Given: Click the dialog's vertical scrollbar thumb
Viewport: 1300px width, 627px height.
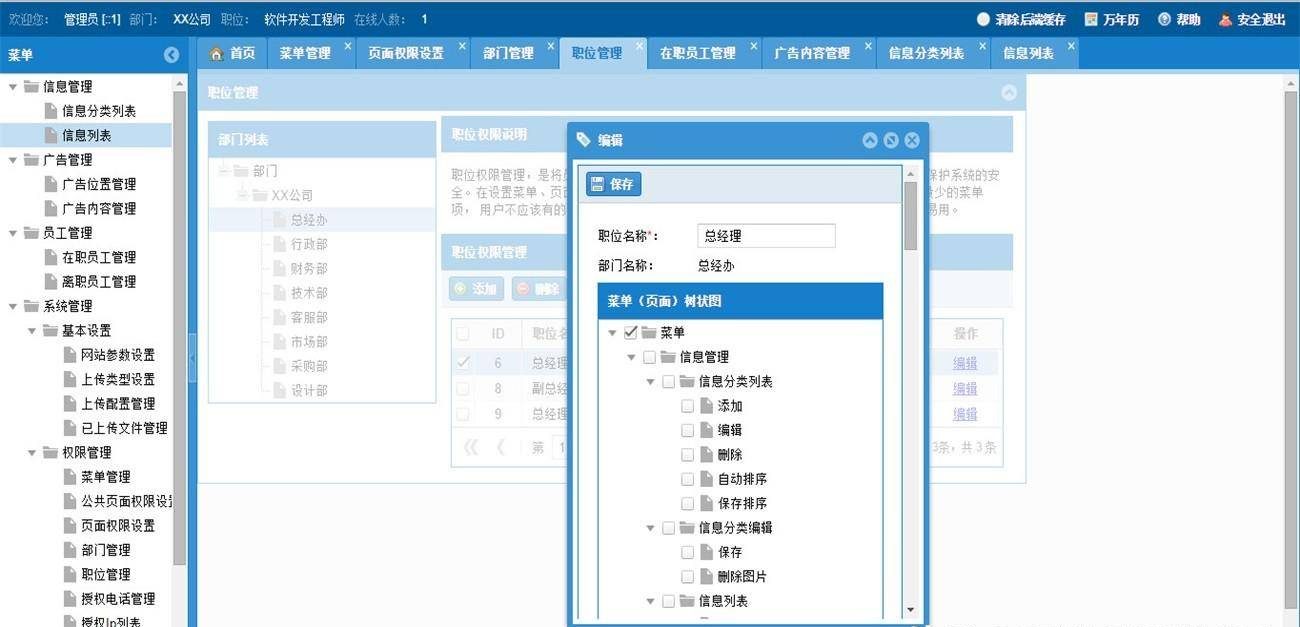Looking at the screenshot, I should (x=910, y=215).
